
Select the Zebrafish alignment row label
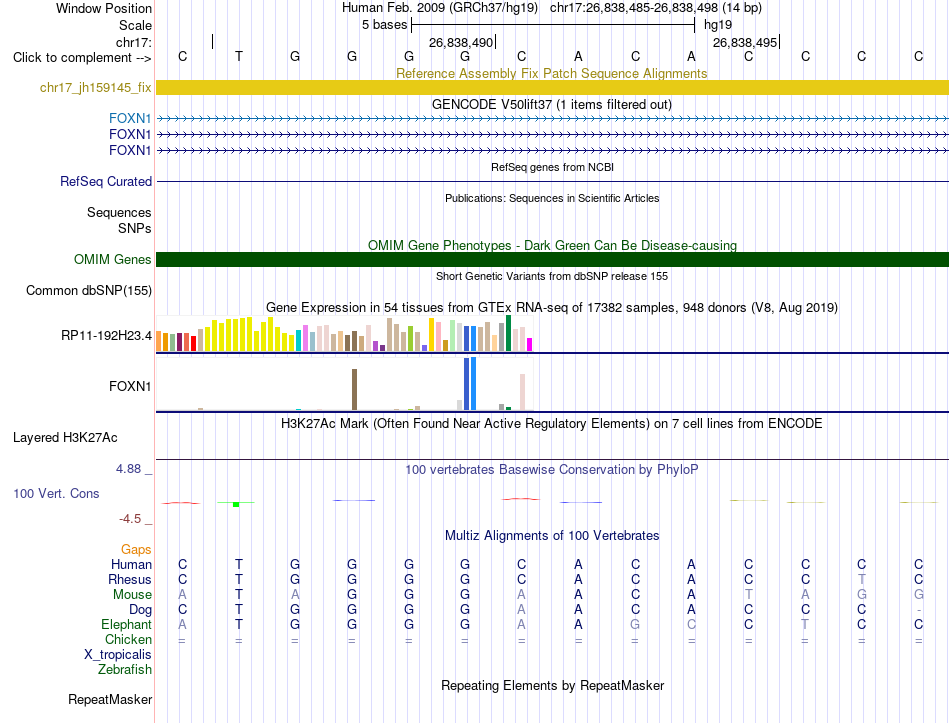click(125, 670)
